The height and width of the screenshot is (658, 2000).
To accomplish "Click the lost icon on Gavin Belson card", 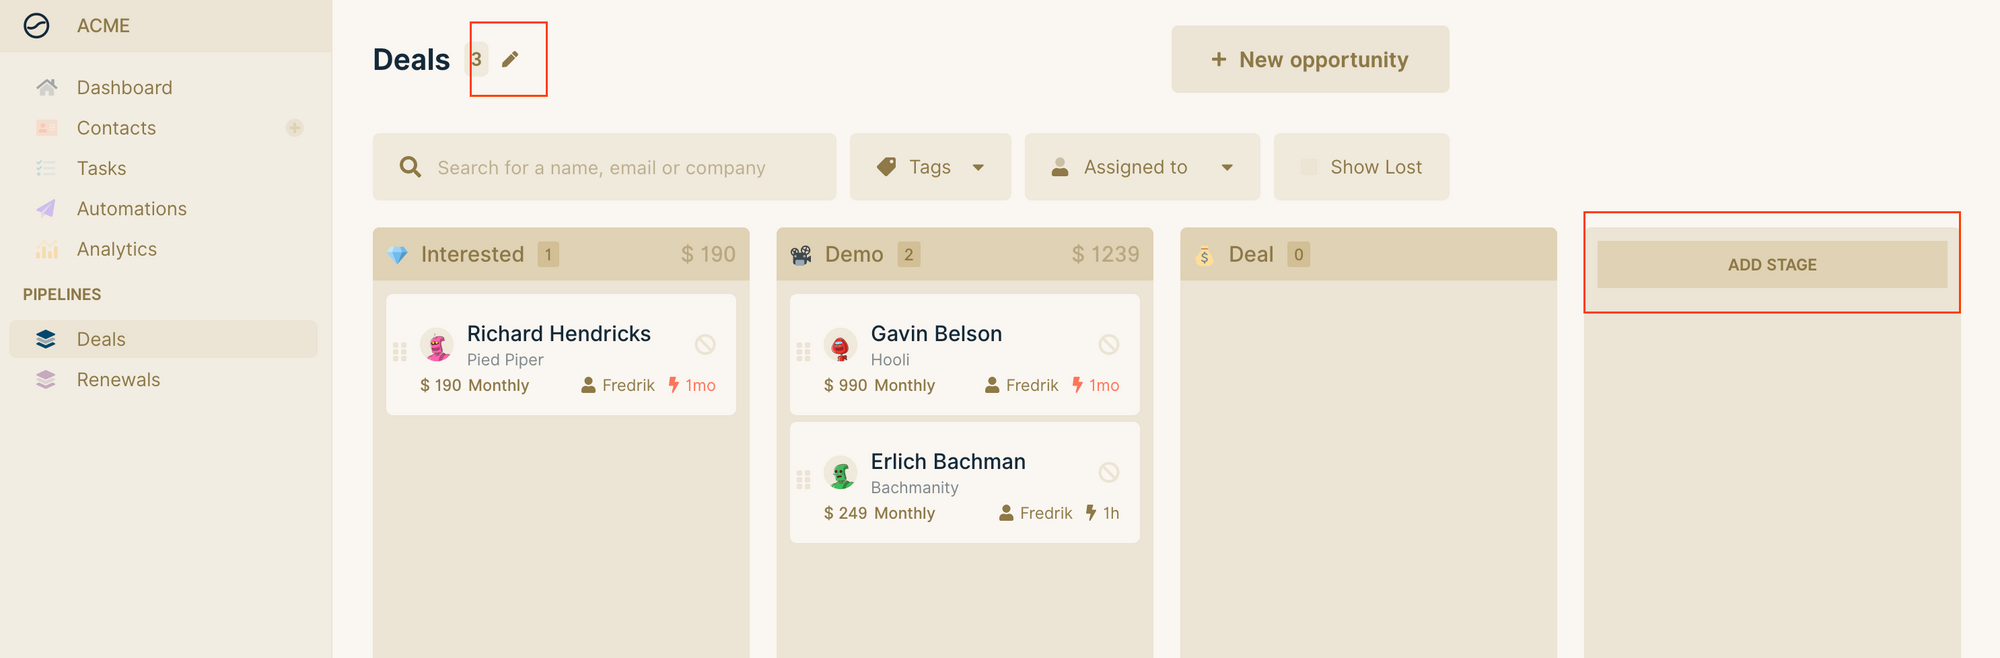I will 1109,344.
